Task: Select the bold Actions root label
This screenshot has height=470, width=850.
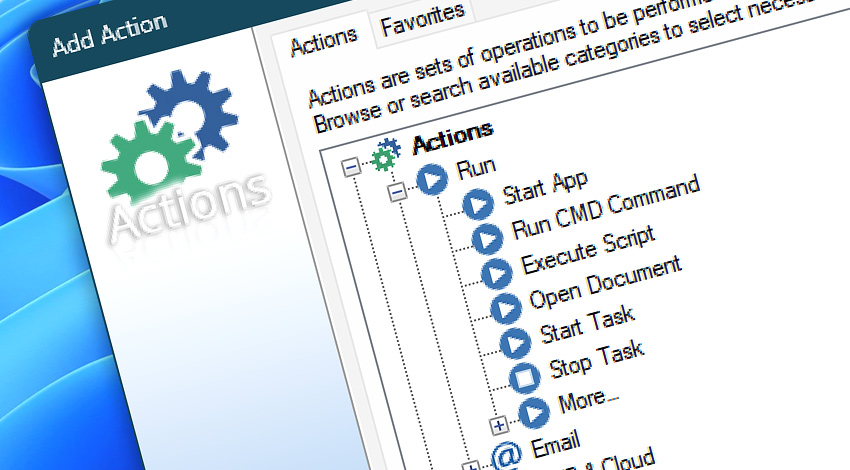Action: tap(453, 137)
